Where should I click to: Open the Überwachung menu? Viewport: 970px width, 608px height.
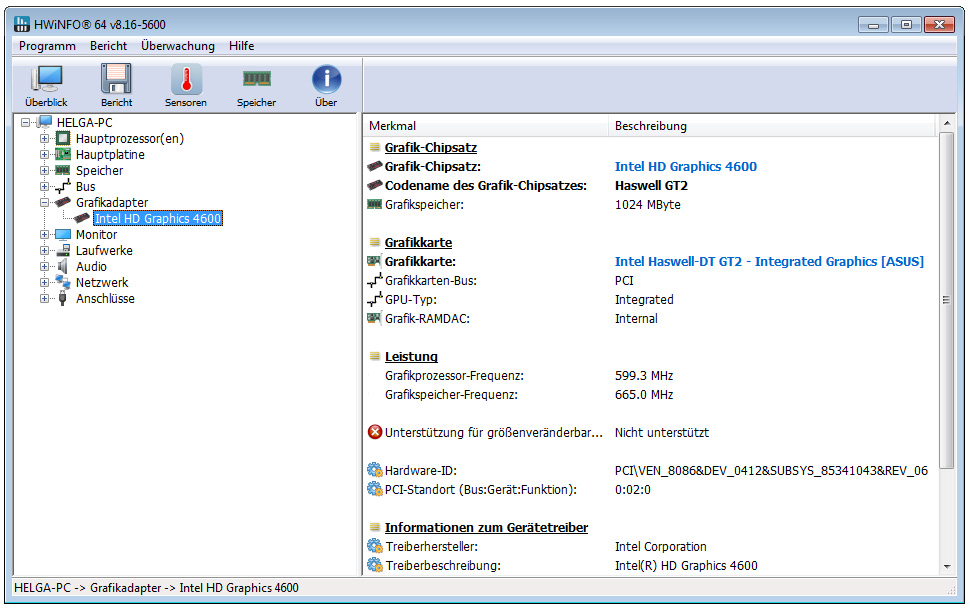click(x=178, y=46)
